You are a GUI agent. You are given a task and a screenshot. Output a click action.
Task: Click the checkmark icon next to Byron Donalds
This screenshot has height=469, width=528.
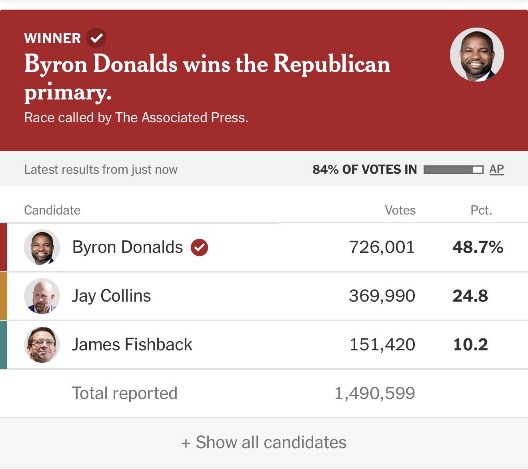coord(199,247)
